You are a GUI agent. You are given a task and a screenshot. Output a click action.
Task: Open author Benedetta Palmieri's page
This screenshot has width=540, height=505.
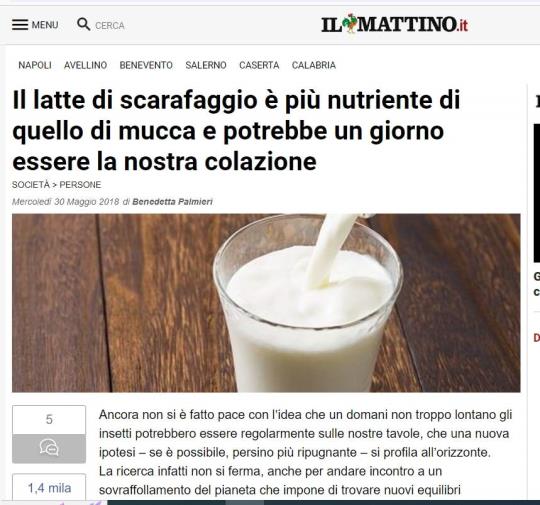click(172, 202)
